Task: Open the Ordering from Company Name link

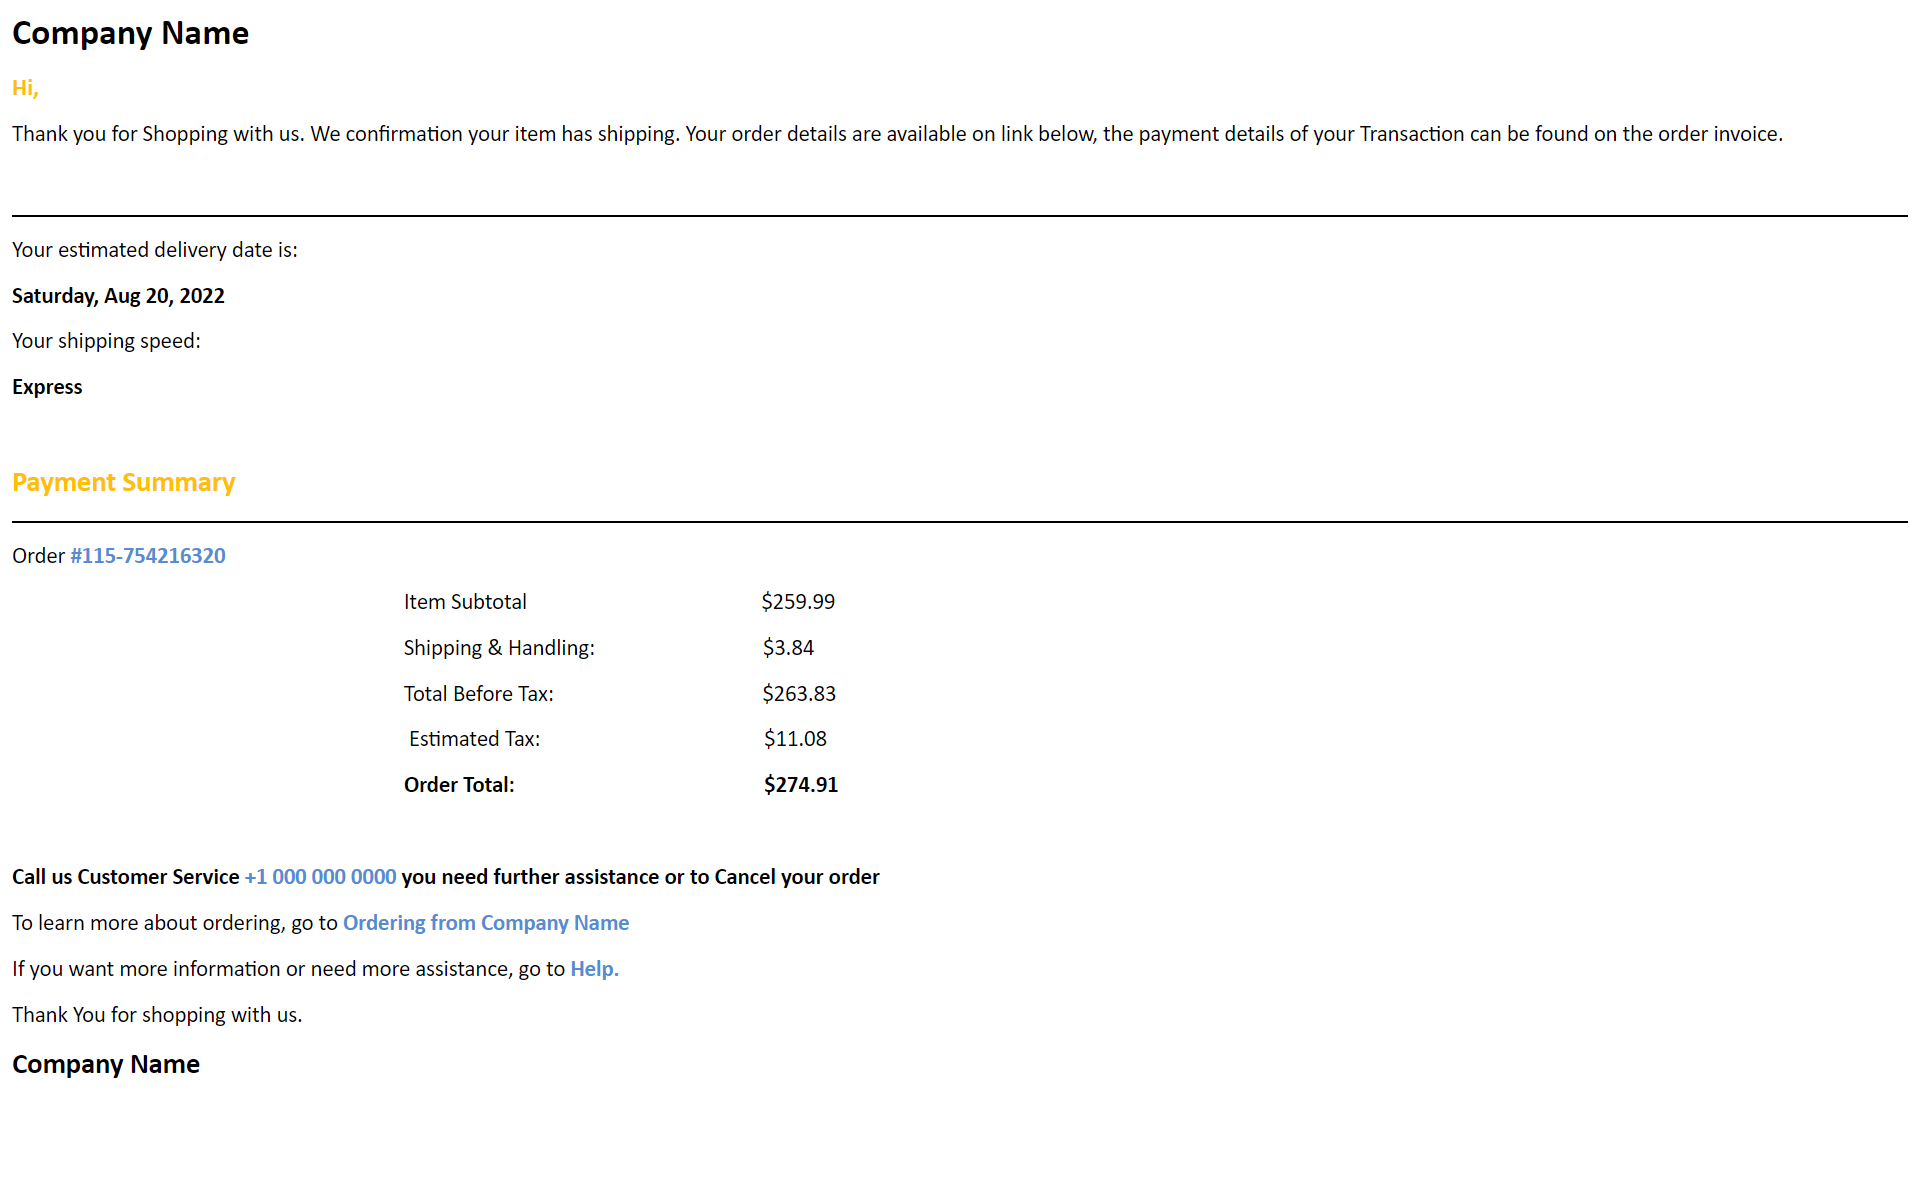Action: click(486, 923)
